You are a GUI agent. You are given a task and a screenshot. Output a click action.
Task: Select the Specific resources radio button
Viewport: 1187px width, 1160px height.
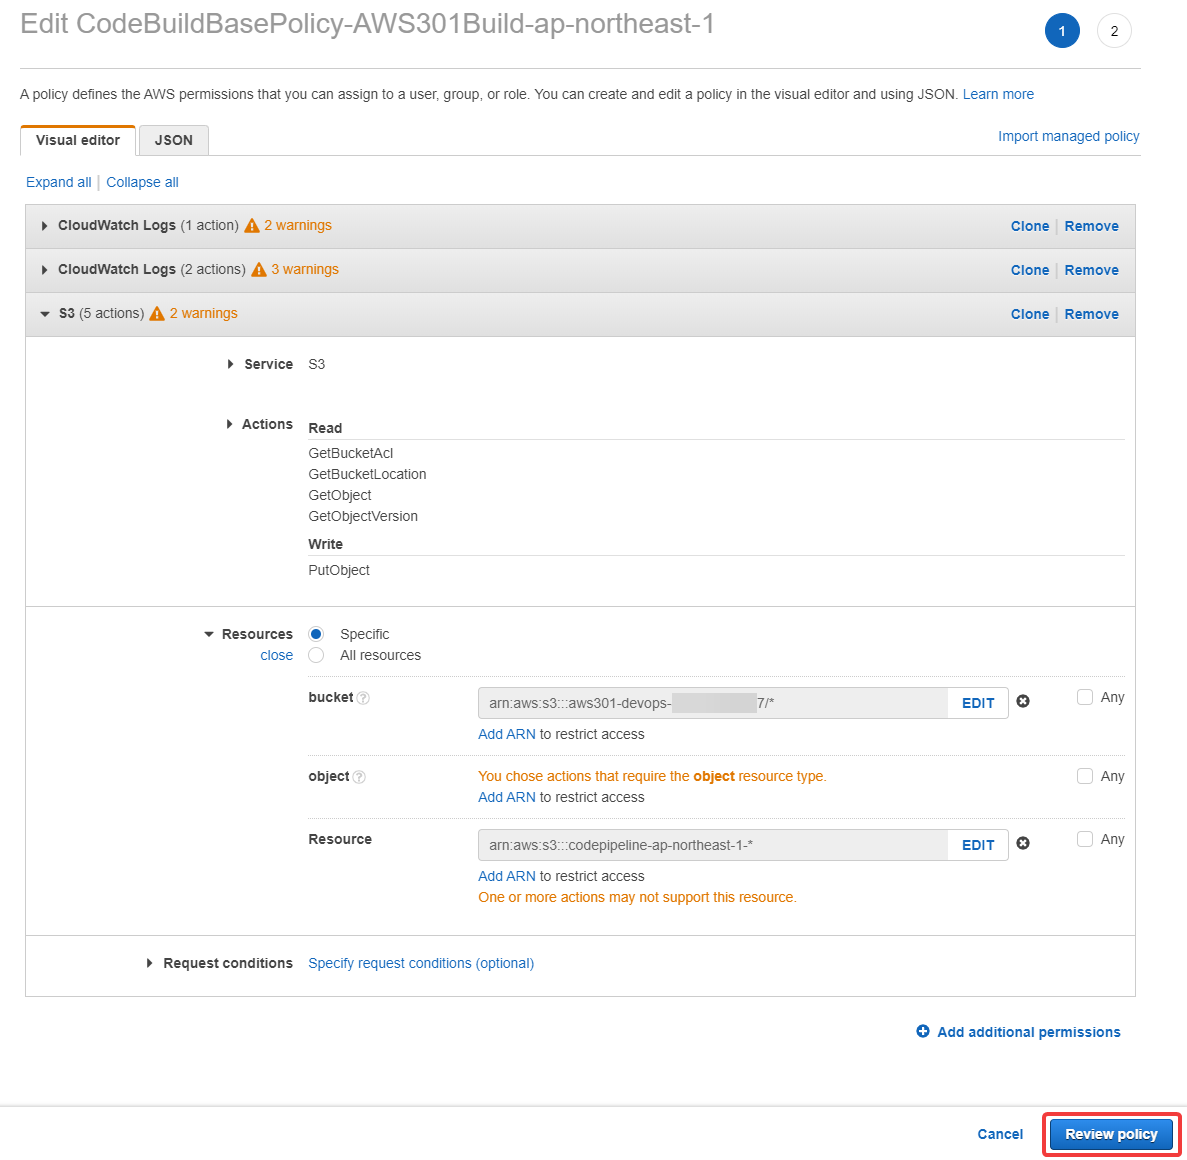click(316, 634)
